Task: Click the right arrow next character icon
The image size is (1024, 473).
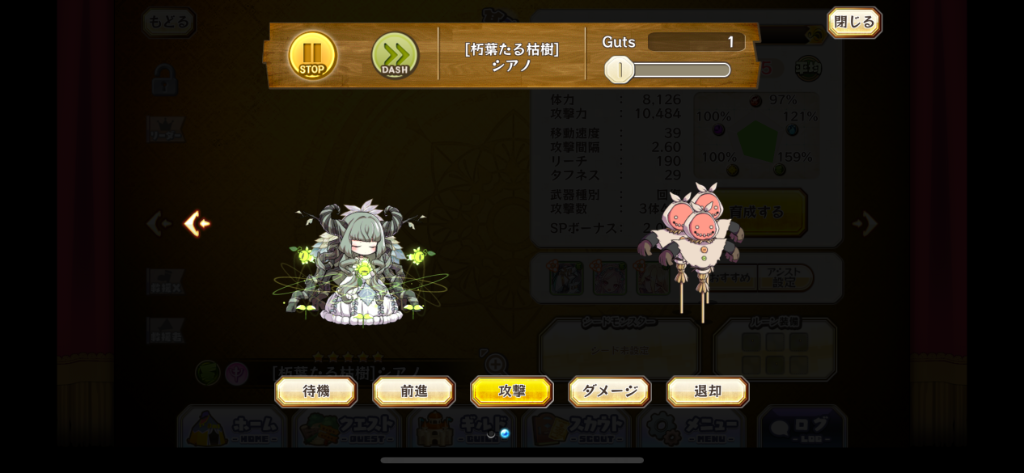Action: click(x=865, y=223)
